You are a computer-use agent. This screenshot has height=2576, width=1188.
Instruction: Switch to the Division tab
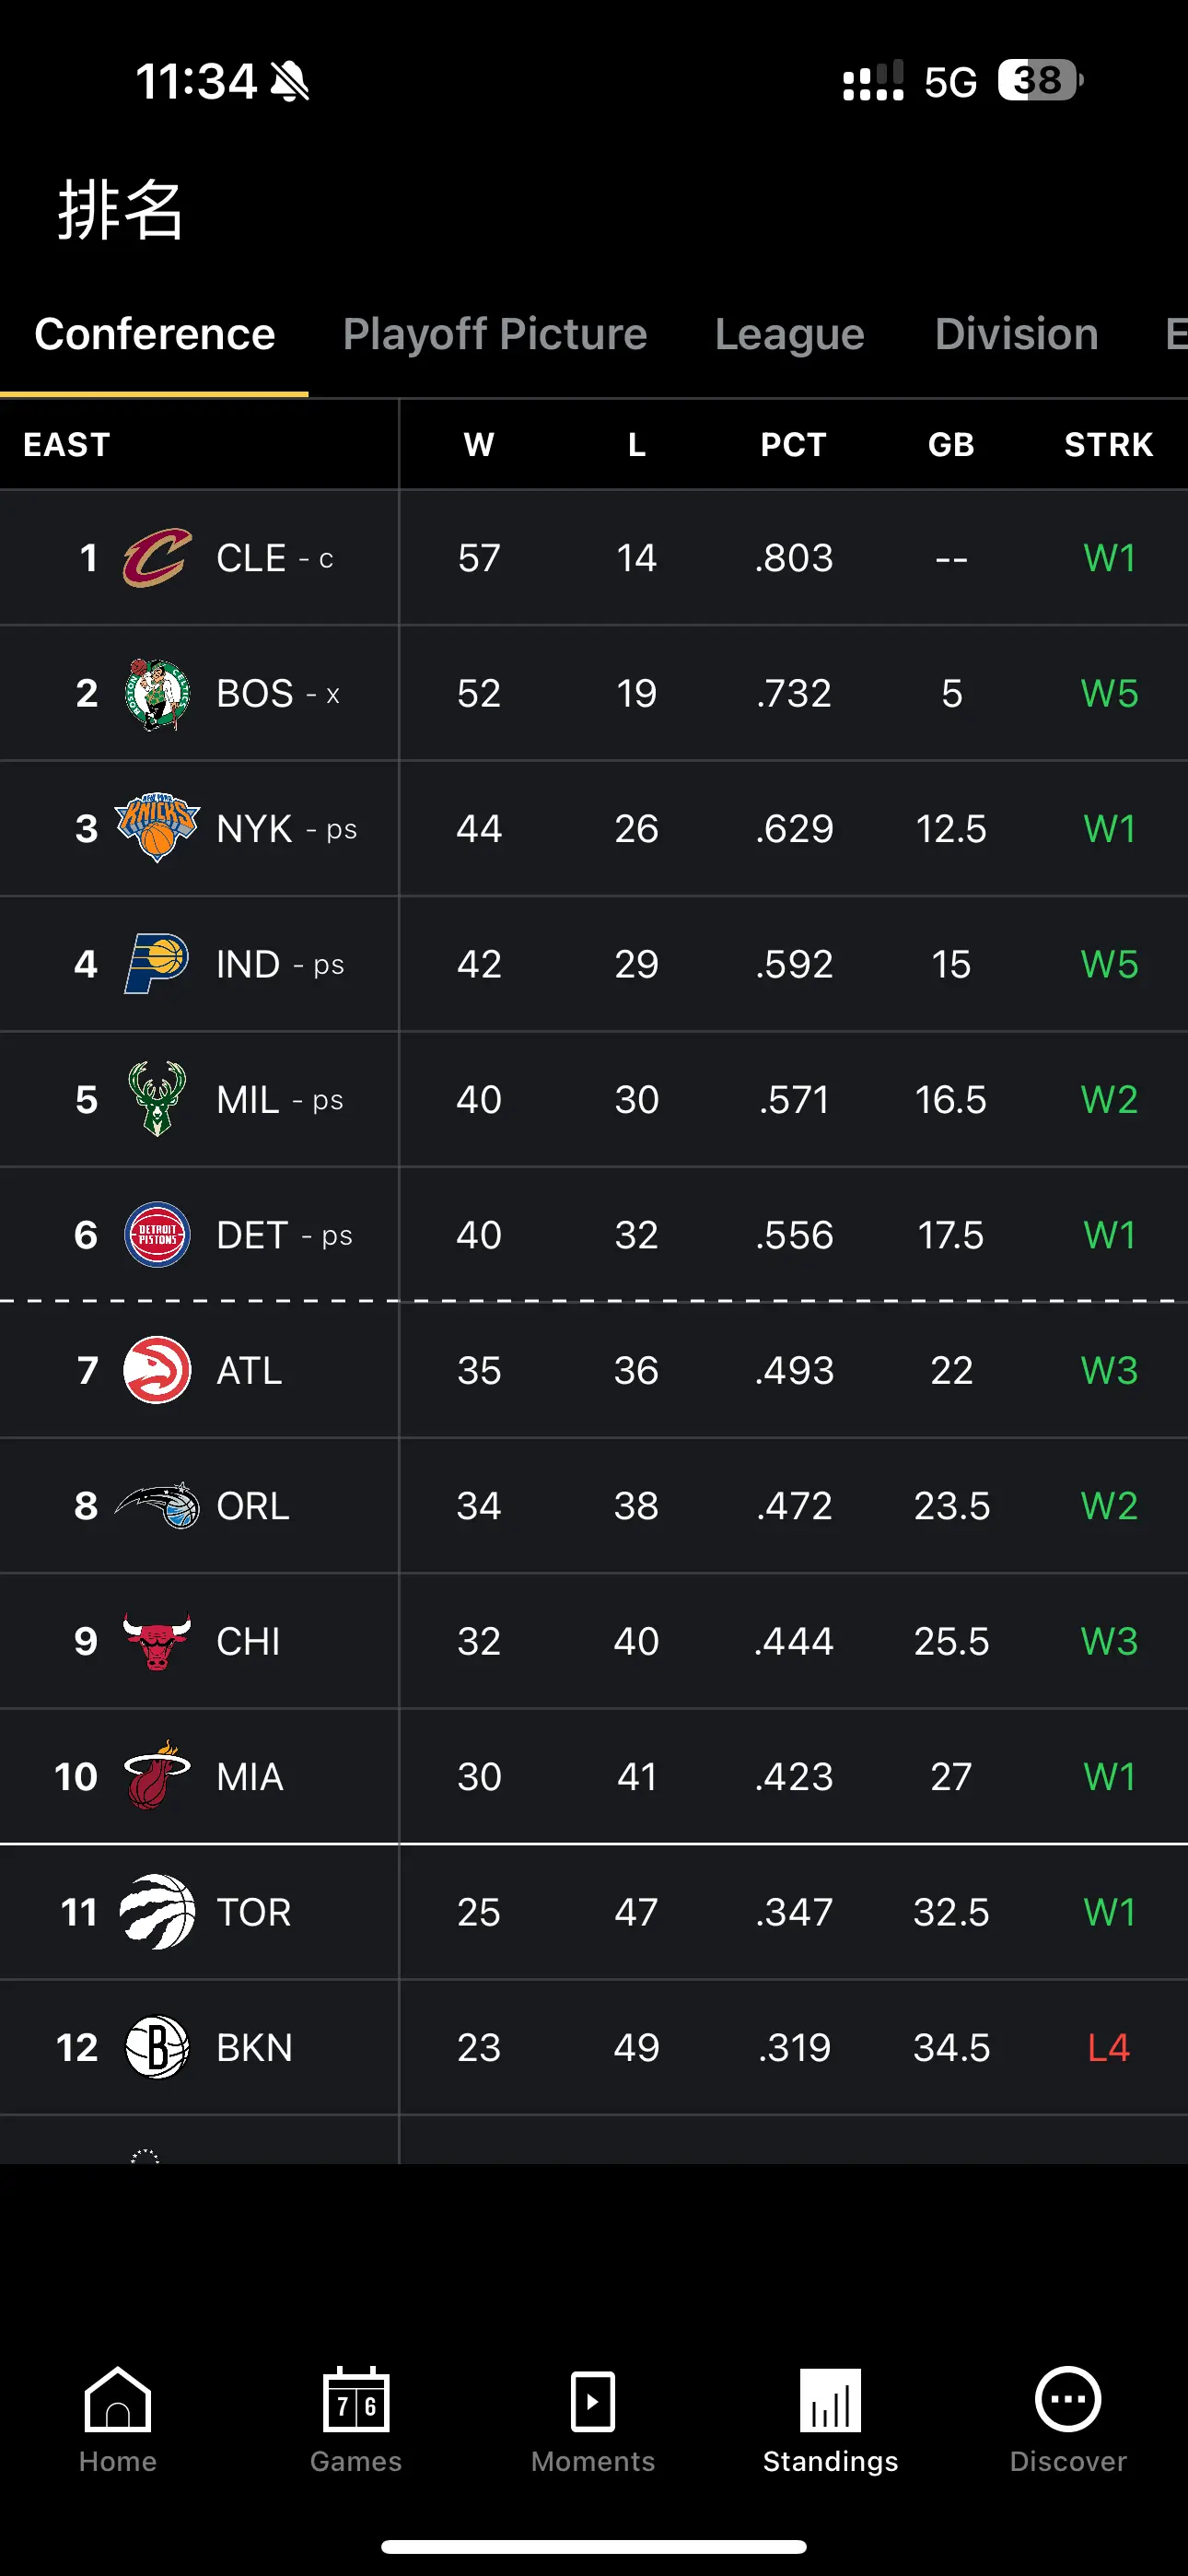[x=1016, y=334]
